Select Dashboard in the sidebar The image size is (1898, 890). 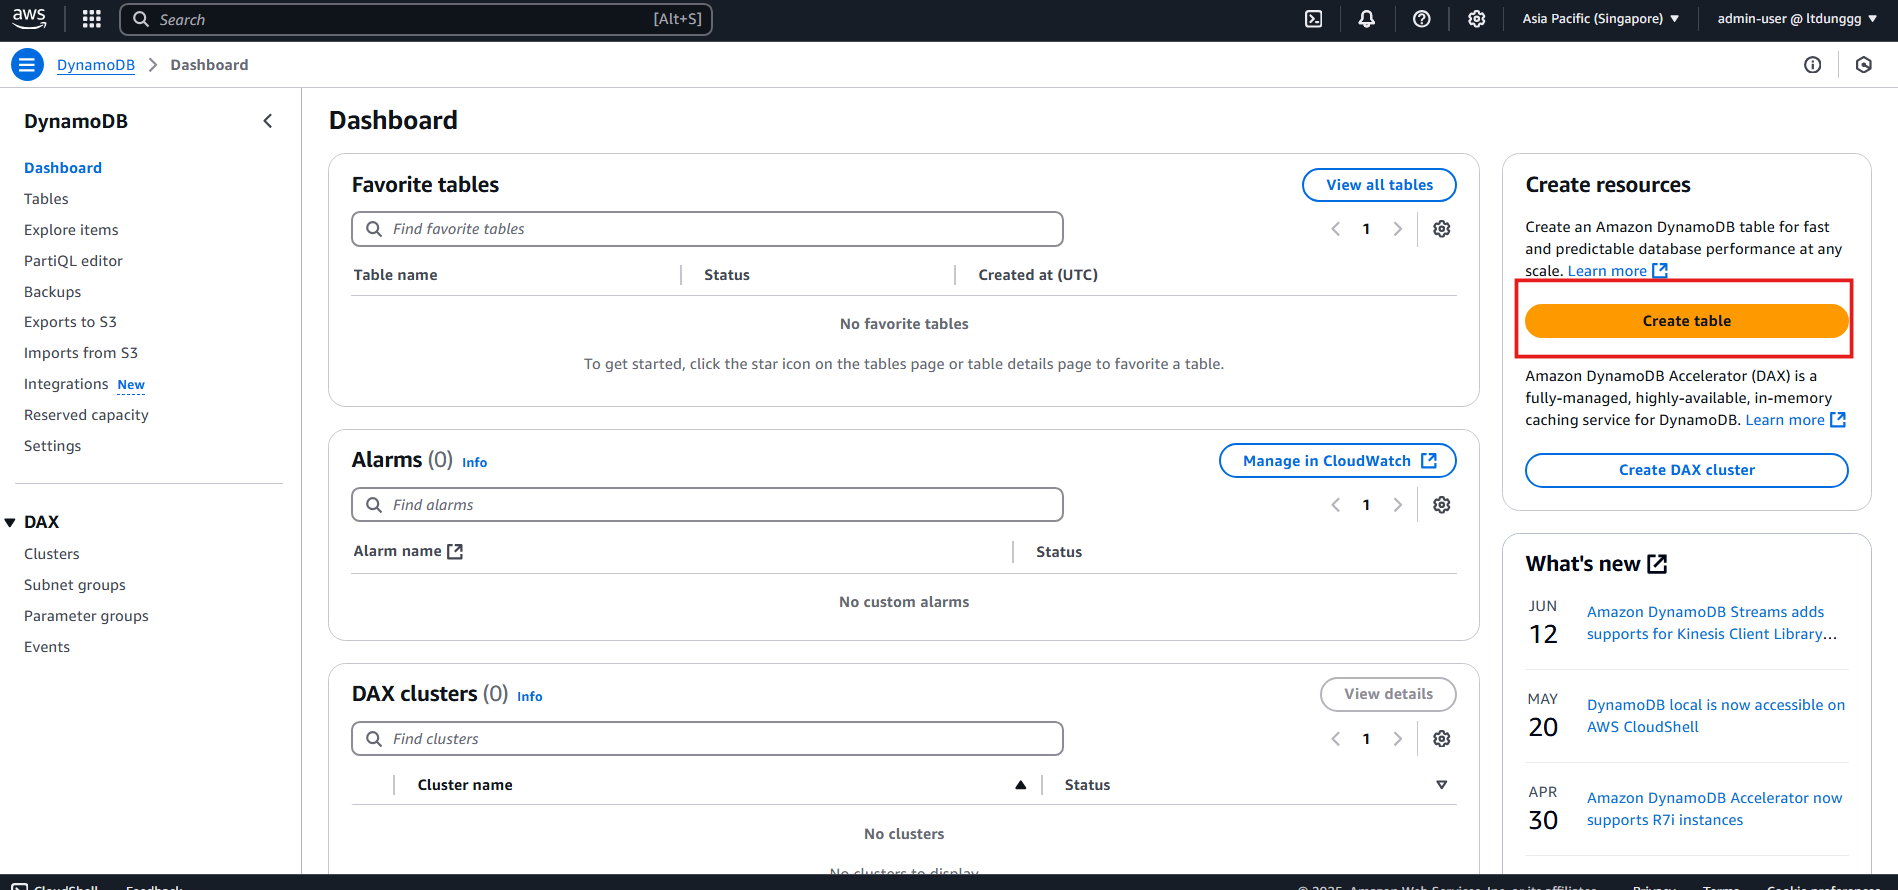tap(63, 168)
